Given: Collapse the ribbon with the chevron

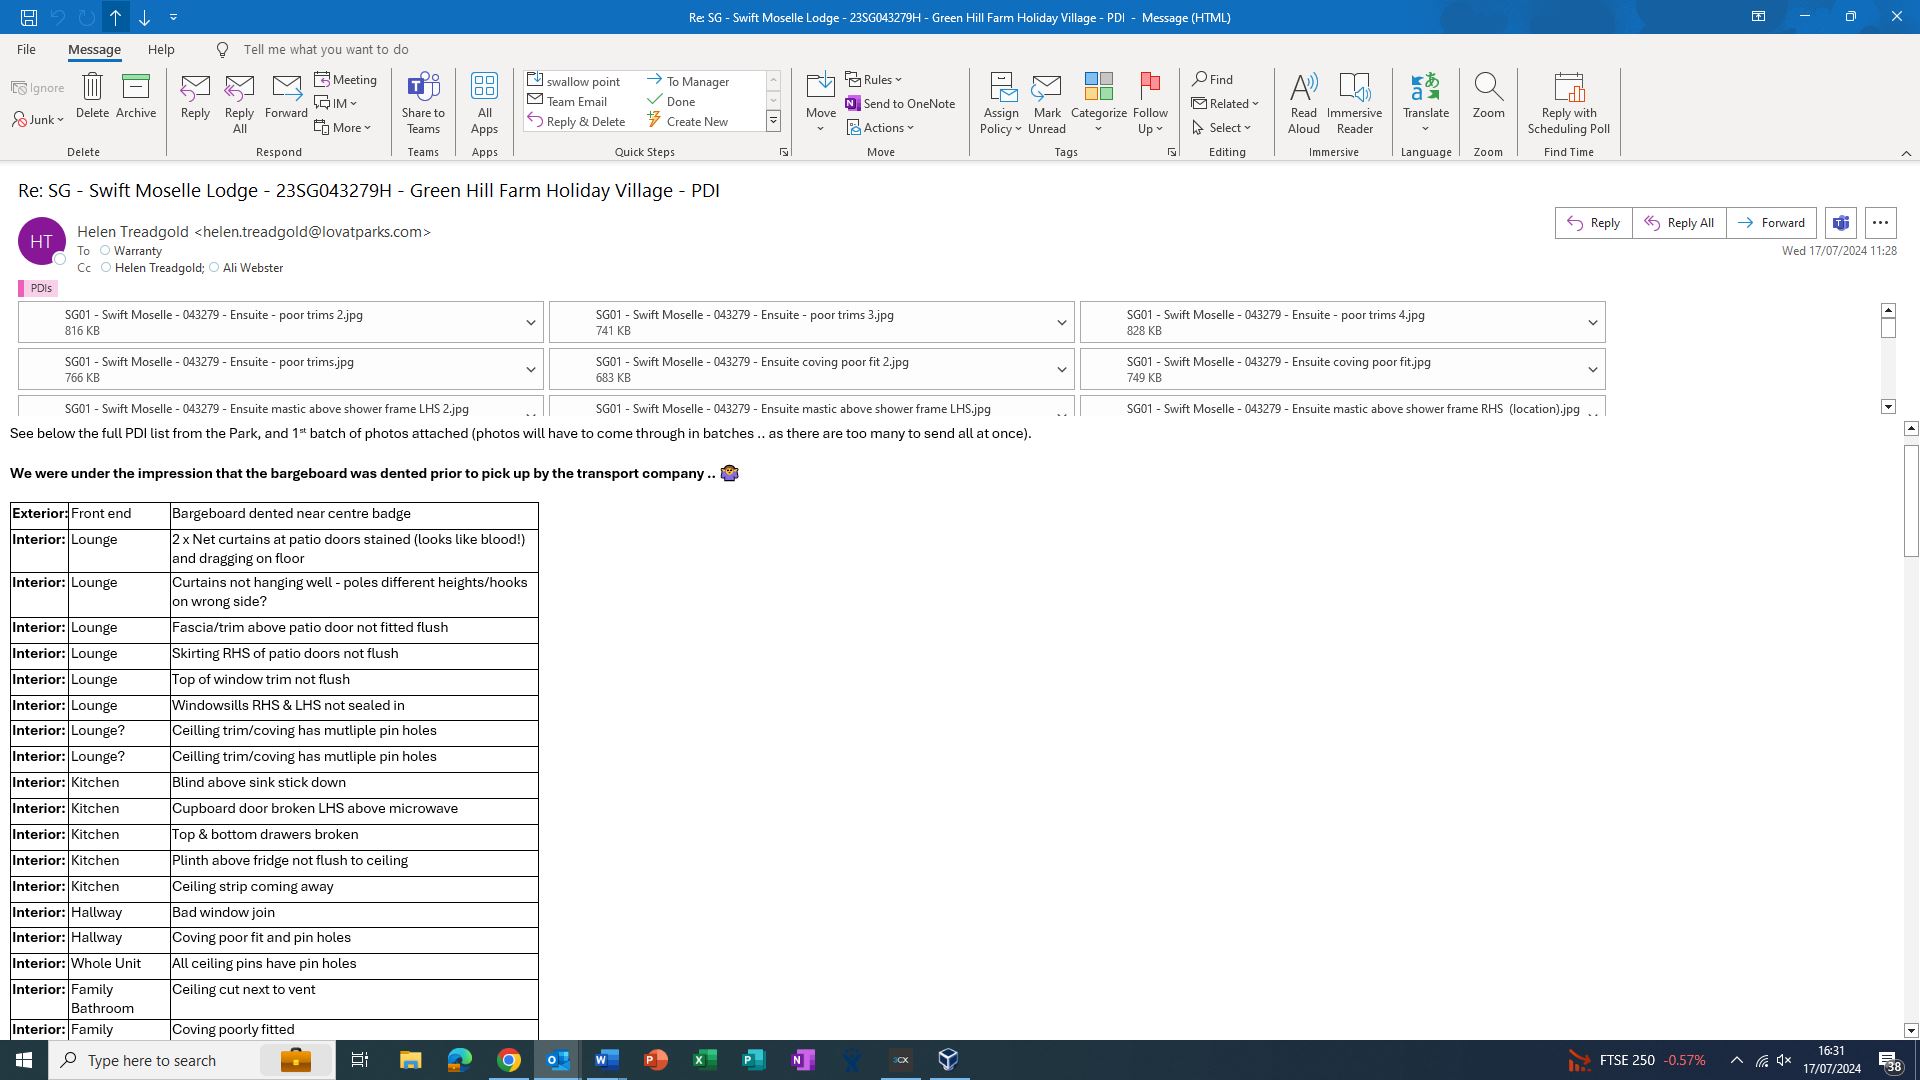Looking at the screenshot, I should click(x=1905, y=153).
